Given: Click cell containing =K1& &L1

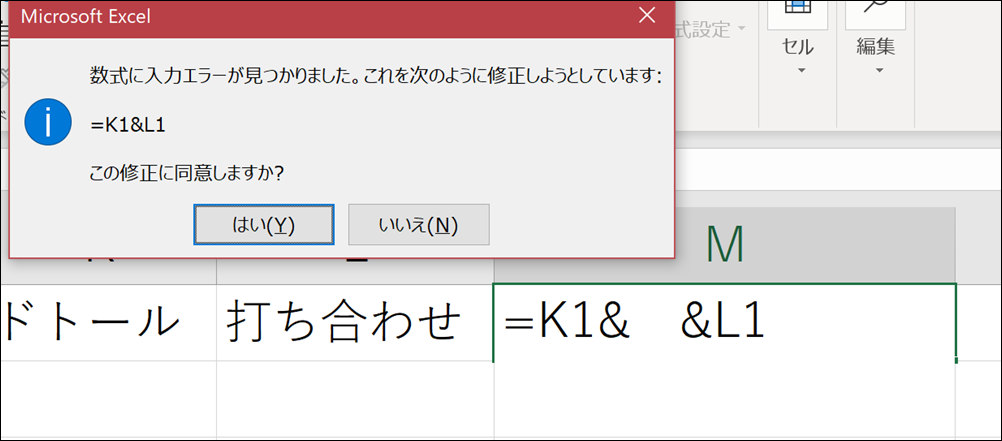Looking at the screenshot, I should coord(725,323).
